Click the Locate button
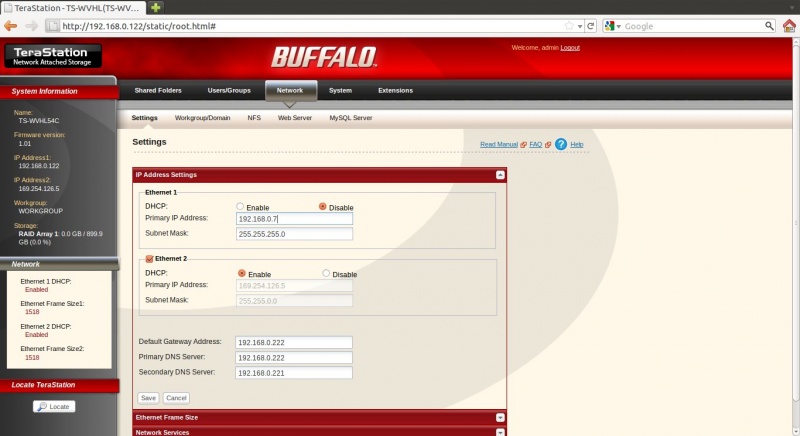 tap(54, 406)
